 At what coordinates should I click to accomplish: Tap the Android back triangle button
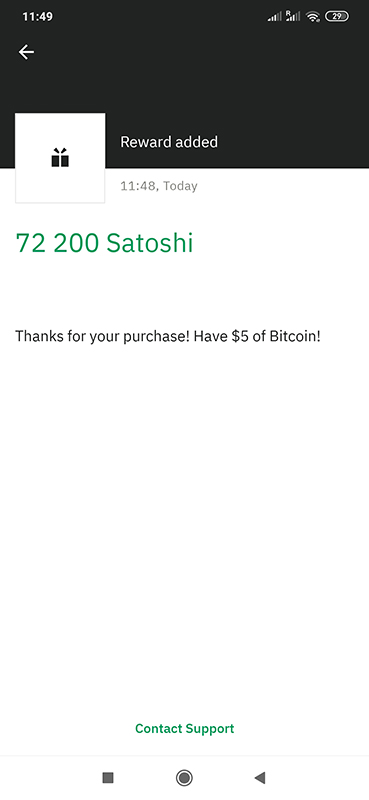pos(260,778)
